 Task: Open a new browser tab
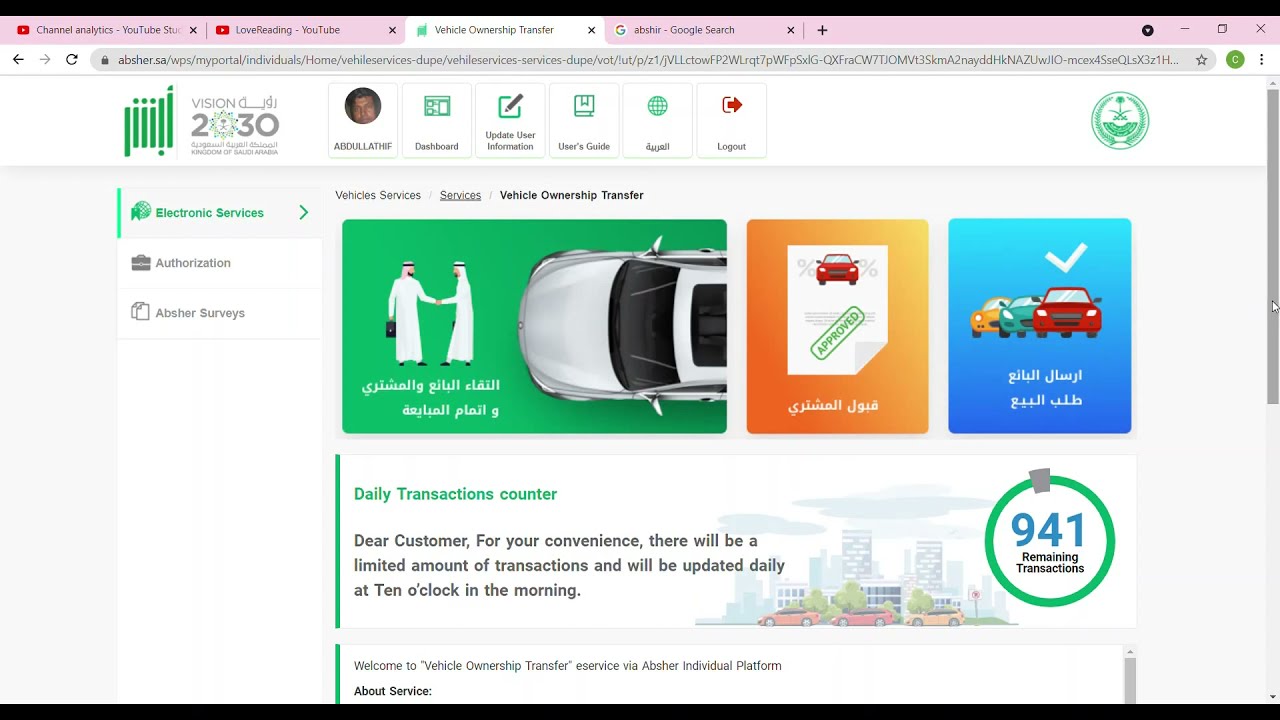822,30
